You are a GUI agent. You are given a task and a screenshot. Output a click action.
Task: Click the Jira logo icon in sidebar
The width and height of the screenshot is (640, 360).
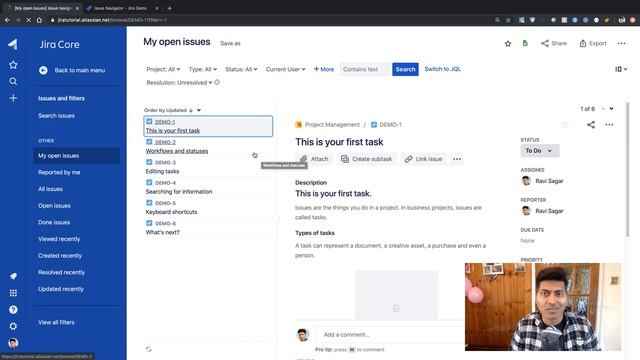[13, 44]
